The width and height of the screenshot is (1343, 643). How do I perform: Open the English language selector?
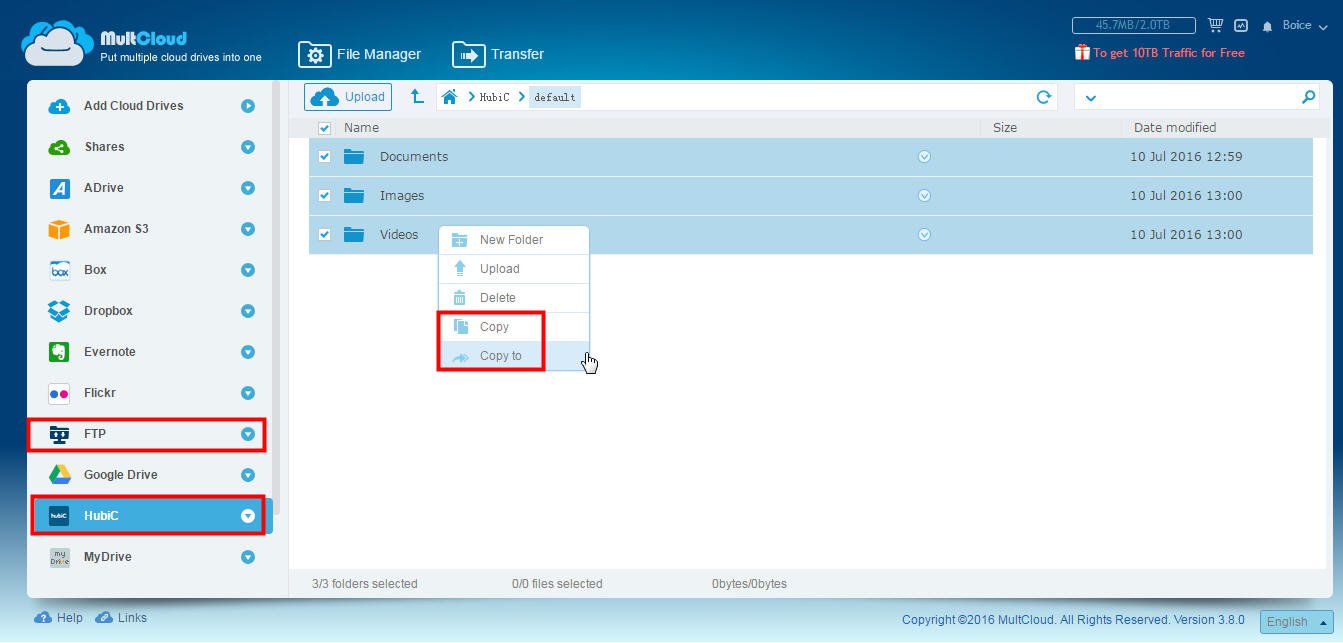click(x=1297, y=621)
